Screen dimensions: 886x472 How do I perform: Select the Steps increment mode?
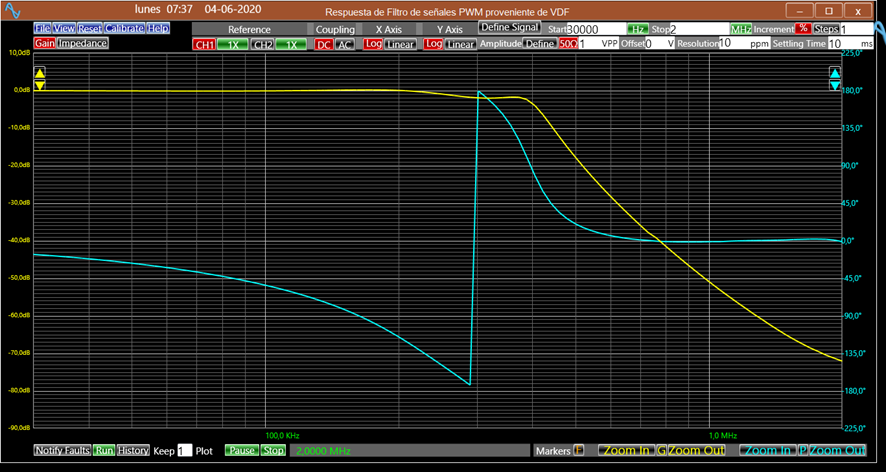pyautogui.click(x=826, y=29)
